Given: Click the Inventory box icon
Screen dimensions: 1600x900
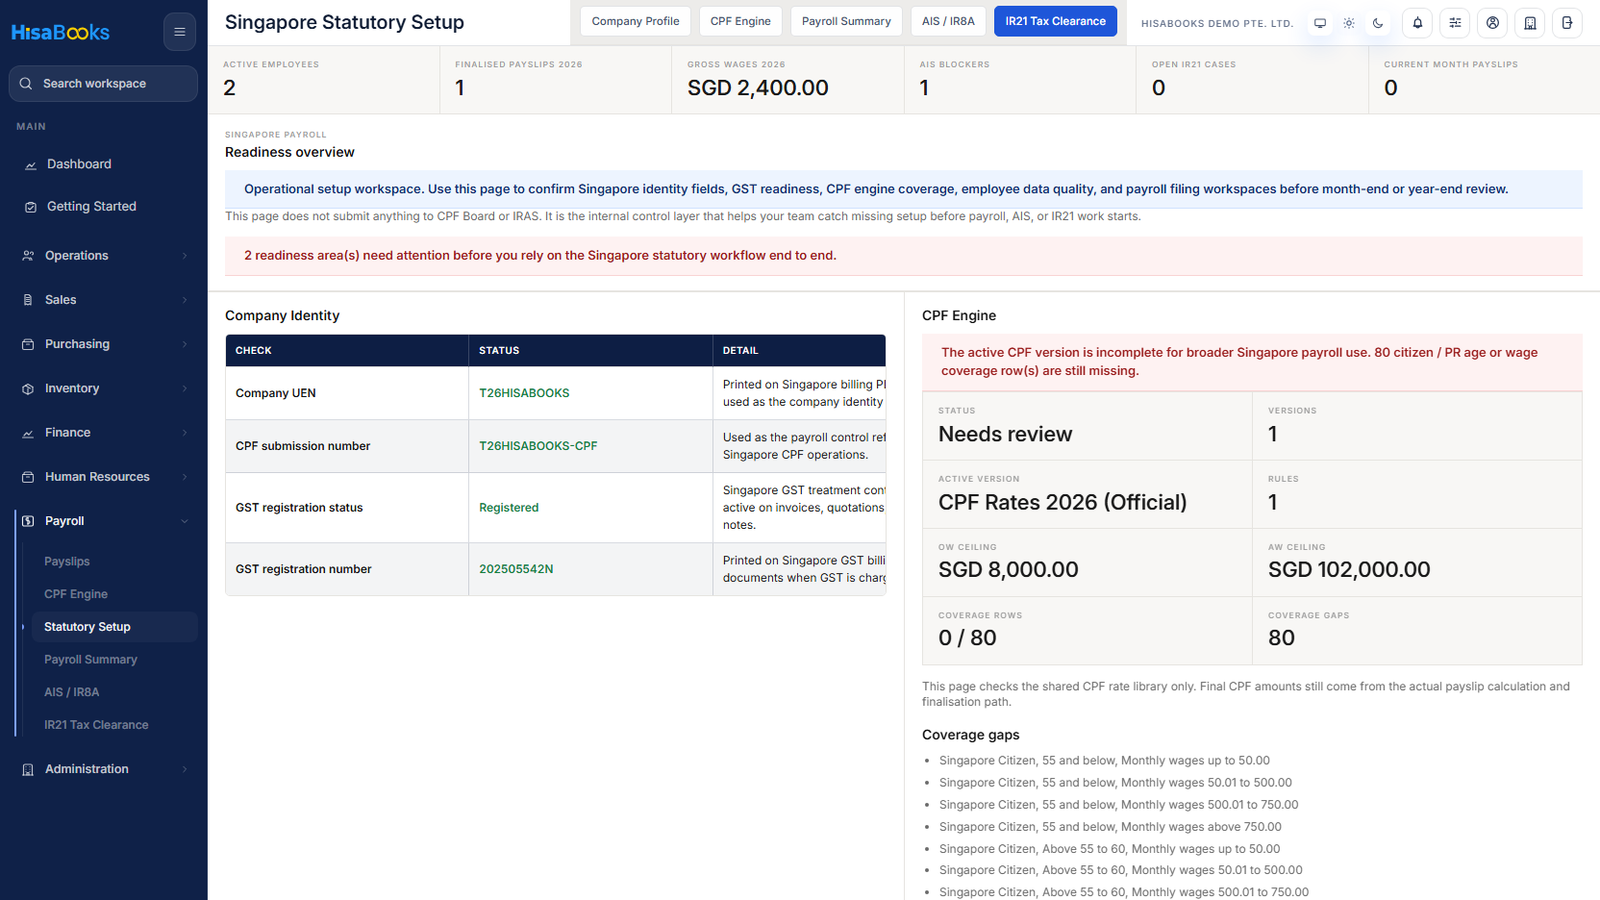Looking at the screenshot, I should [x=28, y=389].
